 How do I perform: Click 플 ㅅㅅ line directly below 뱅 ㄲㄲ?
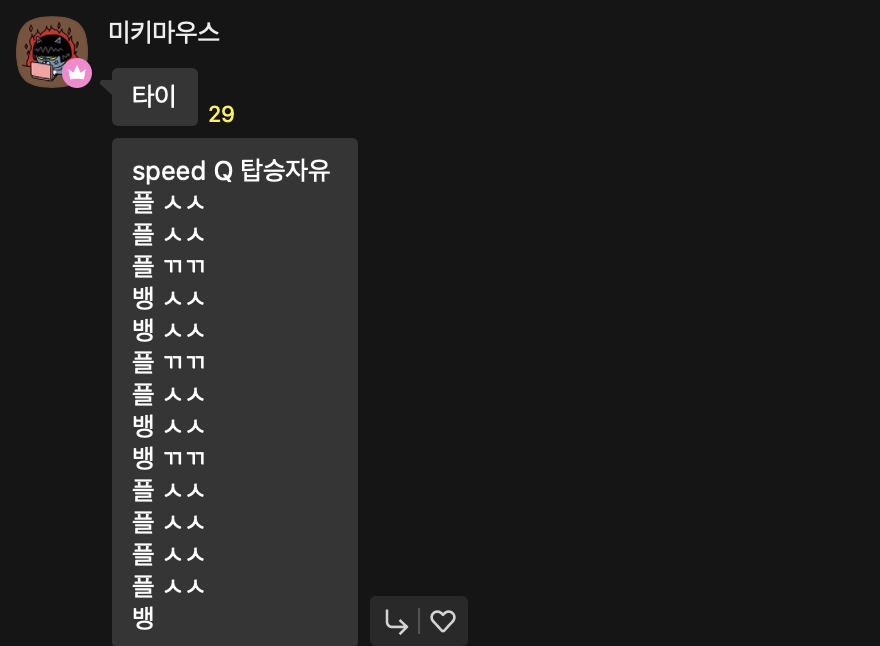click(168, 490)
